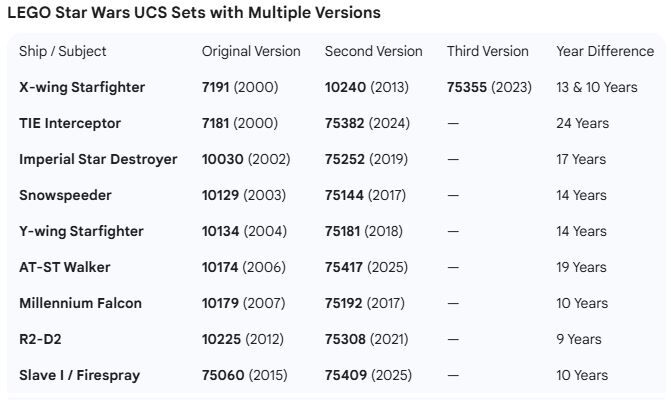Screen dimensions: 671x400
Task: Select set 75382 (2024) cell
Action: coord(367,123)
